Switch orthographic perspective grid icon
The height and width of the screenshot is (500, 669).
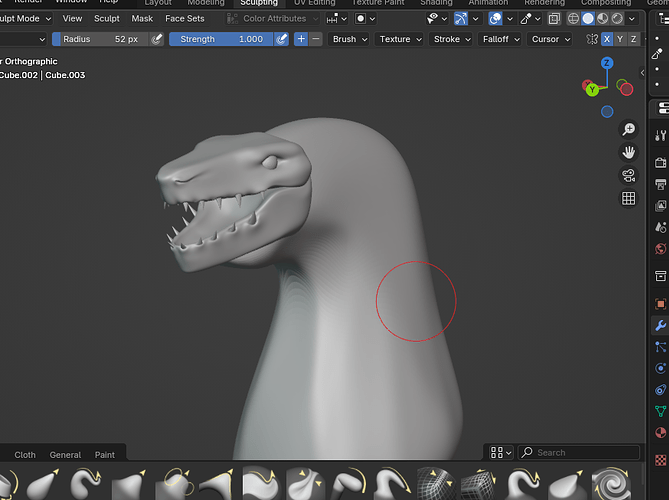628,198
